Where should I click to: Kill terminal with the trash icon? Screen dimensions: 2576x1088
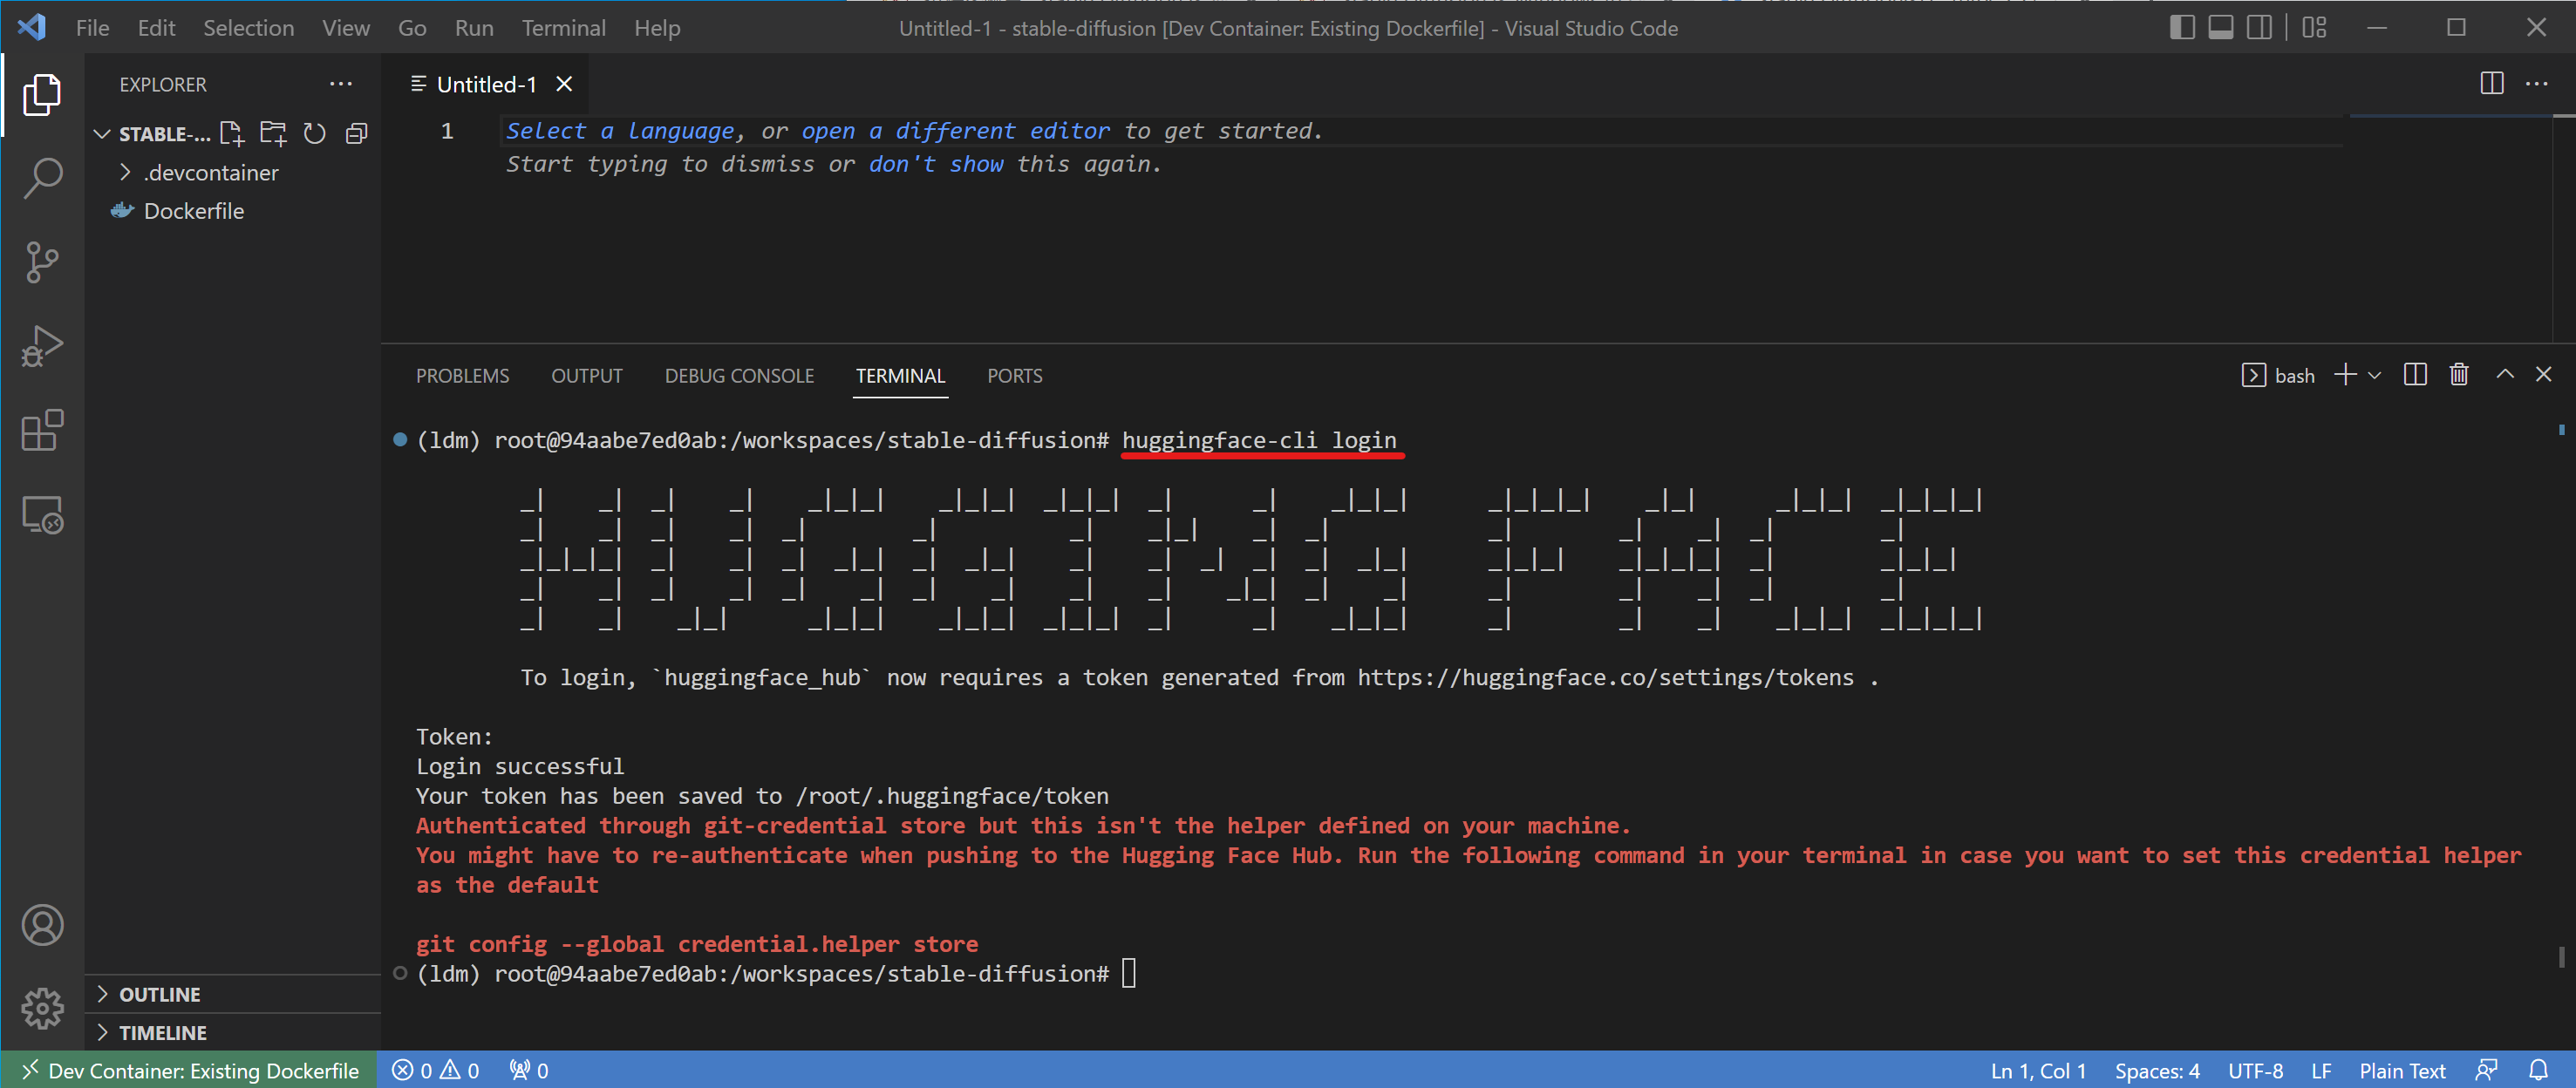2459,375
